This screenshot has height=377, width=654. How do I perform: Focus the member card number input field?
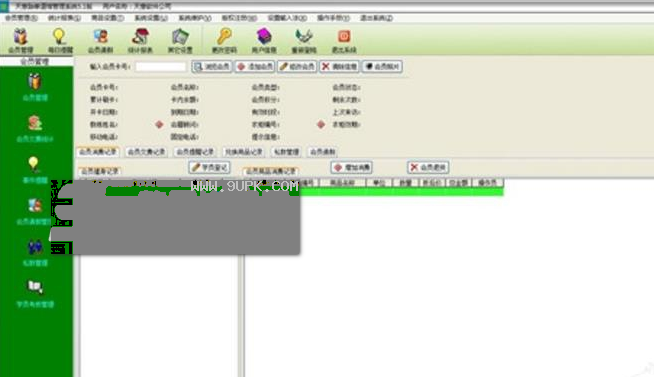pyautogui.click(x=161, y=67)
